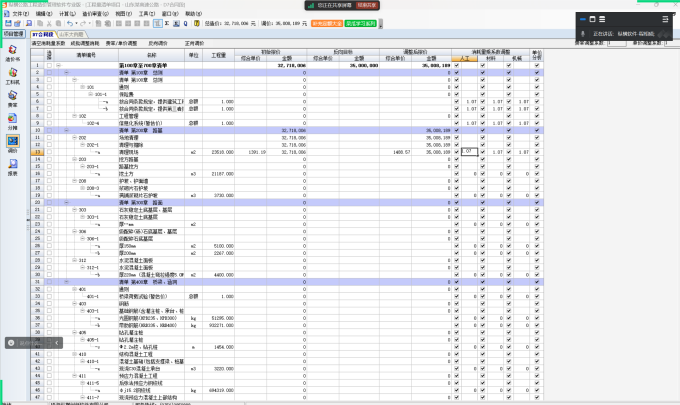Viewport: 680px width, 405px height.
Task: Click 费率/单价调整 button
Action: pyautogui.click(x=121, y=43)
